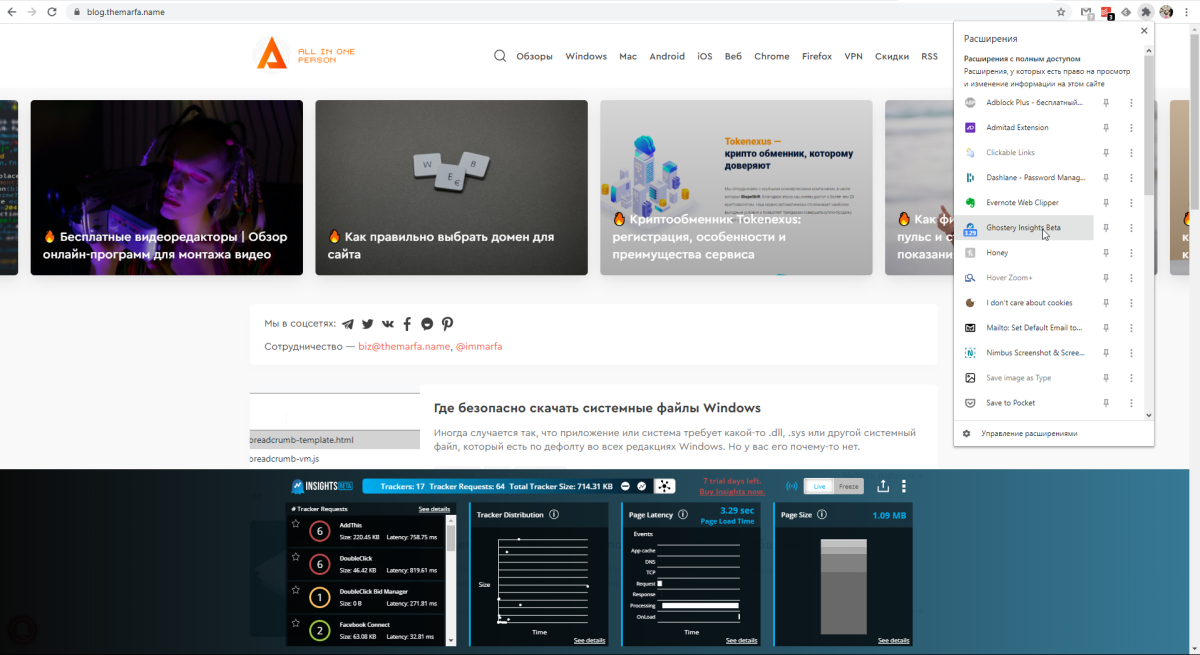
Task: Open more options for Admitad Extension
Action: coord(1131,128)
